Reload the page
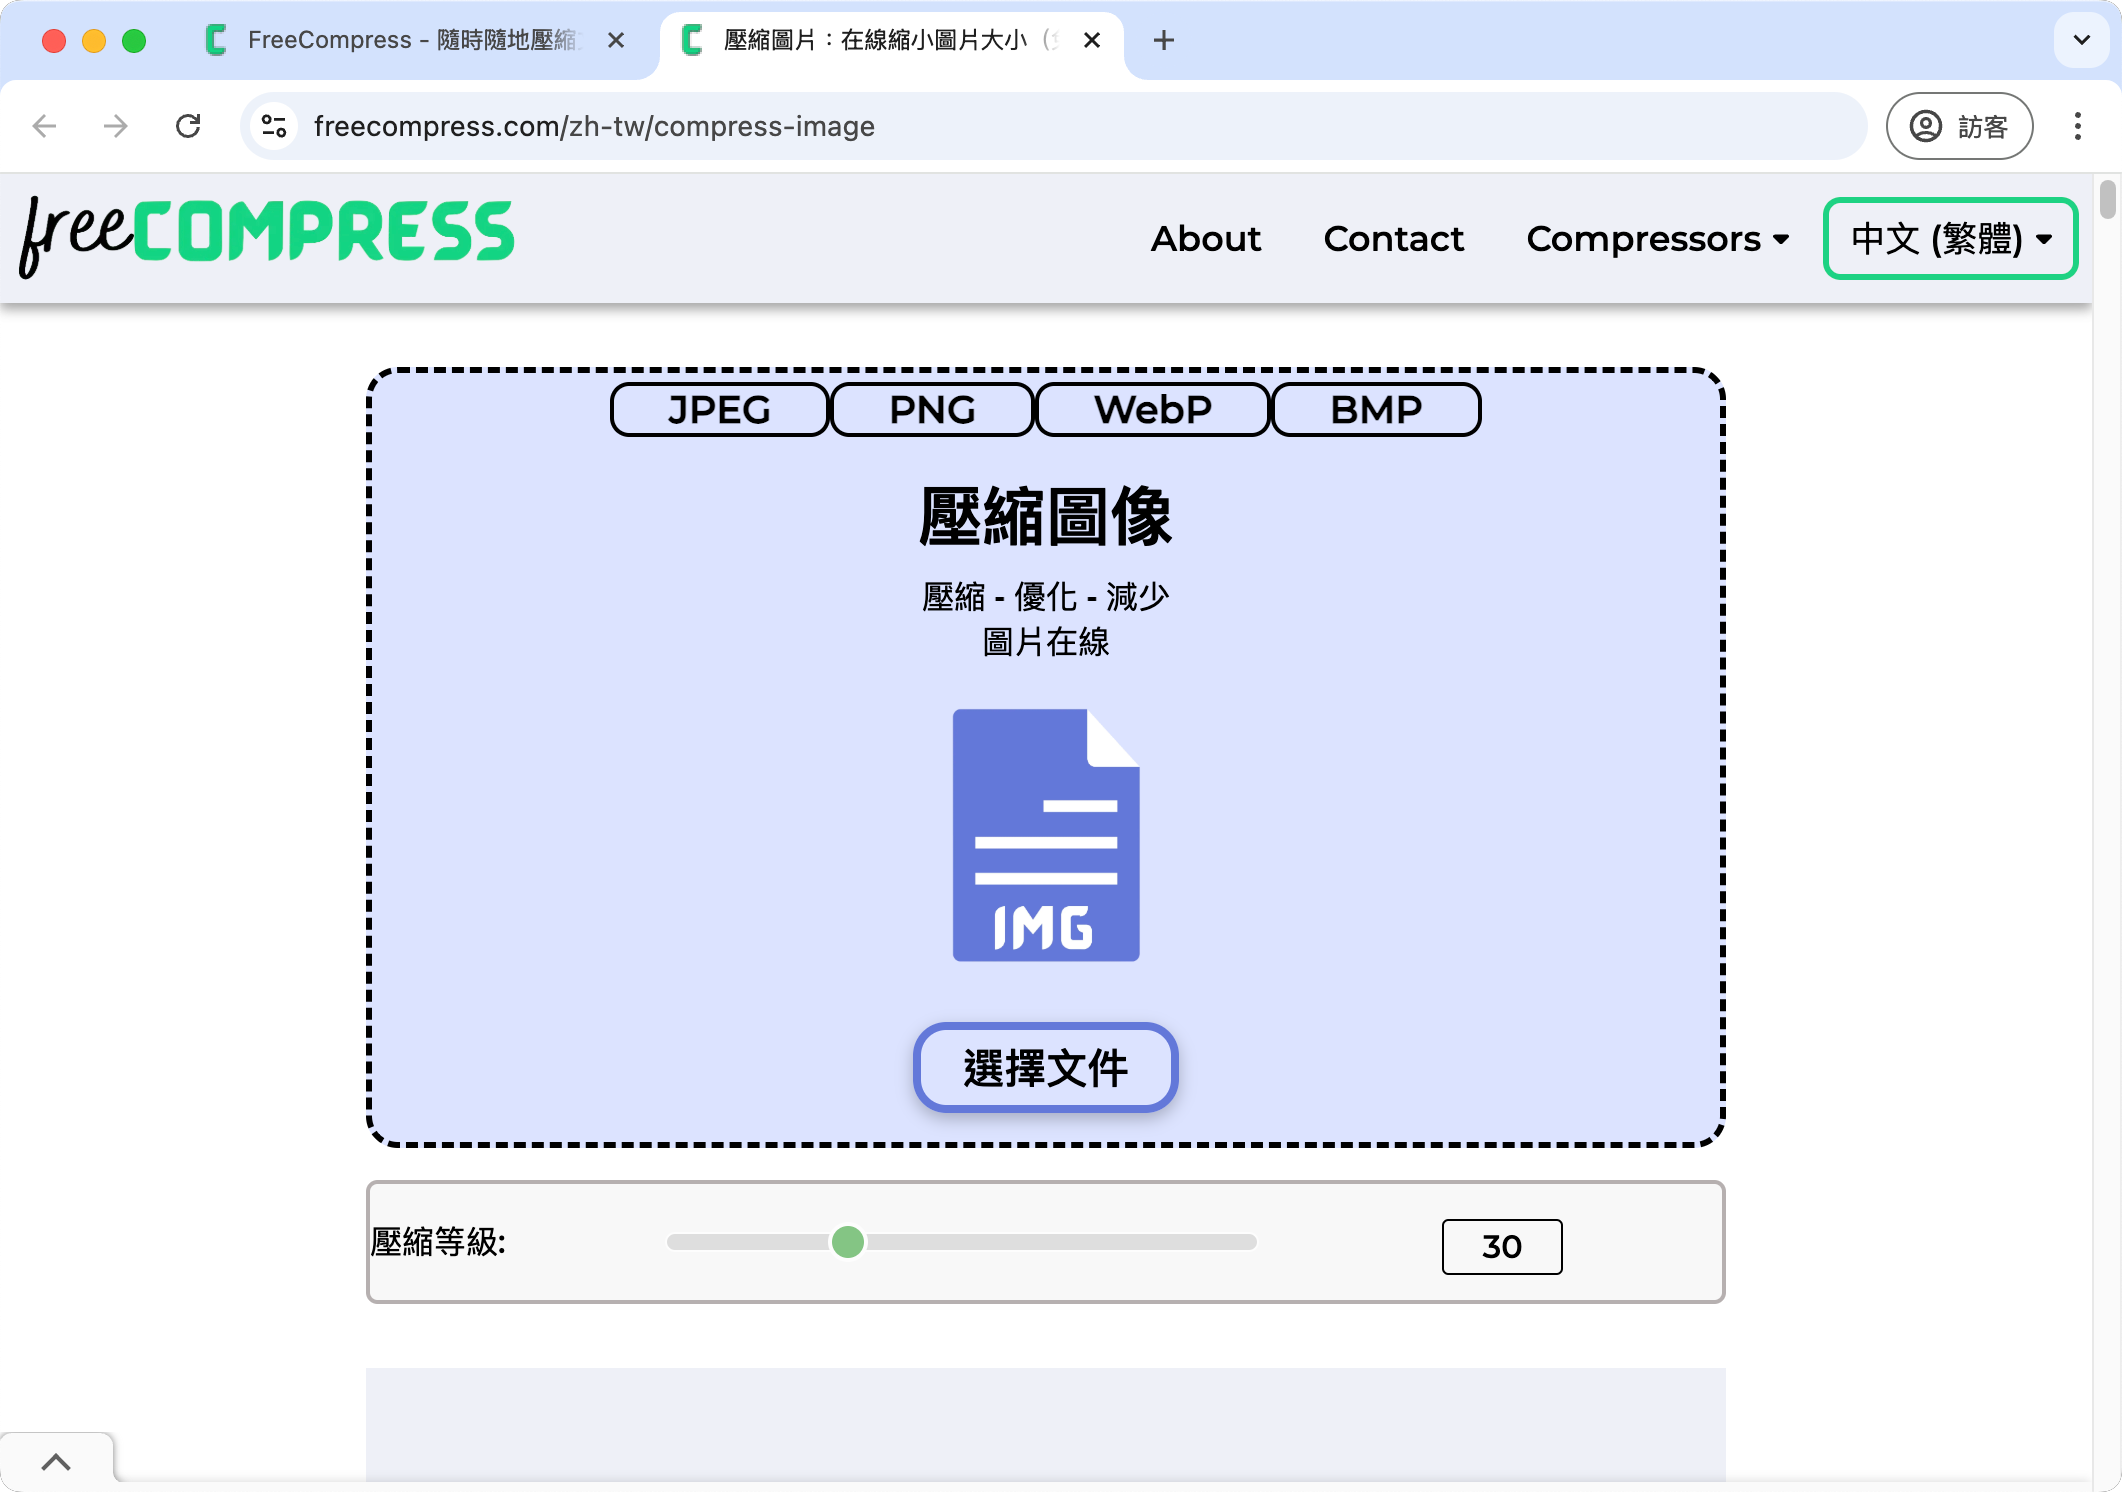 click(x=188, y=126)
